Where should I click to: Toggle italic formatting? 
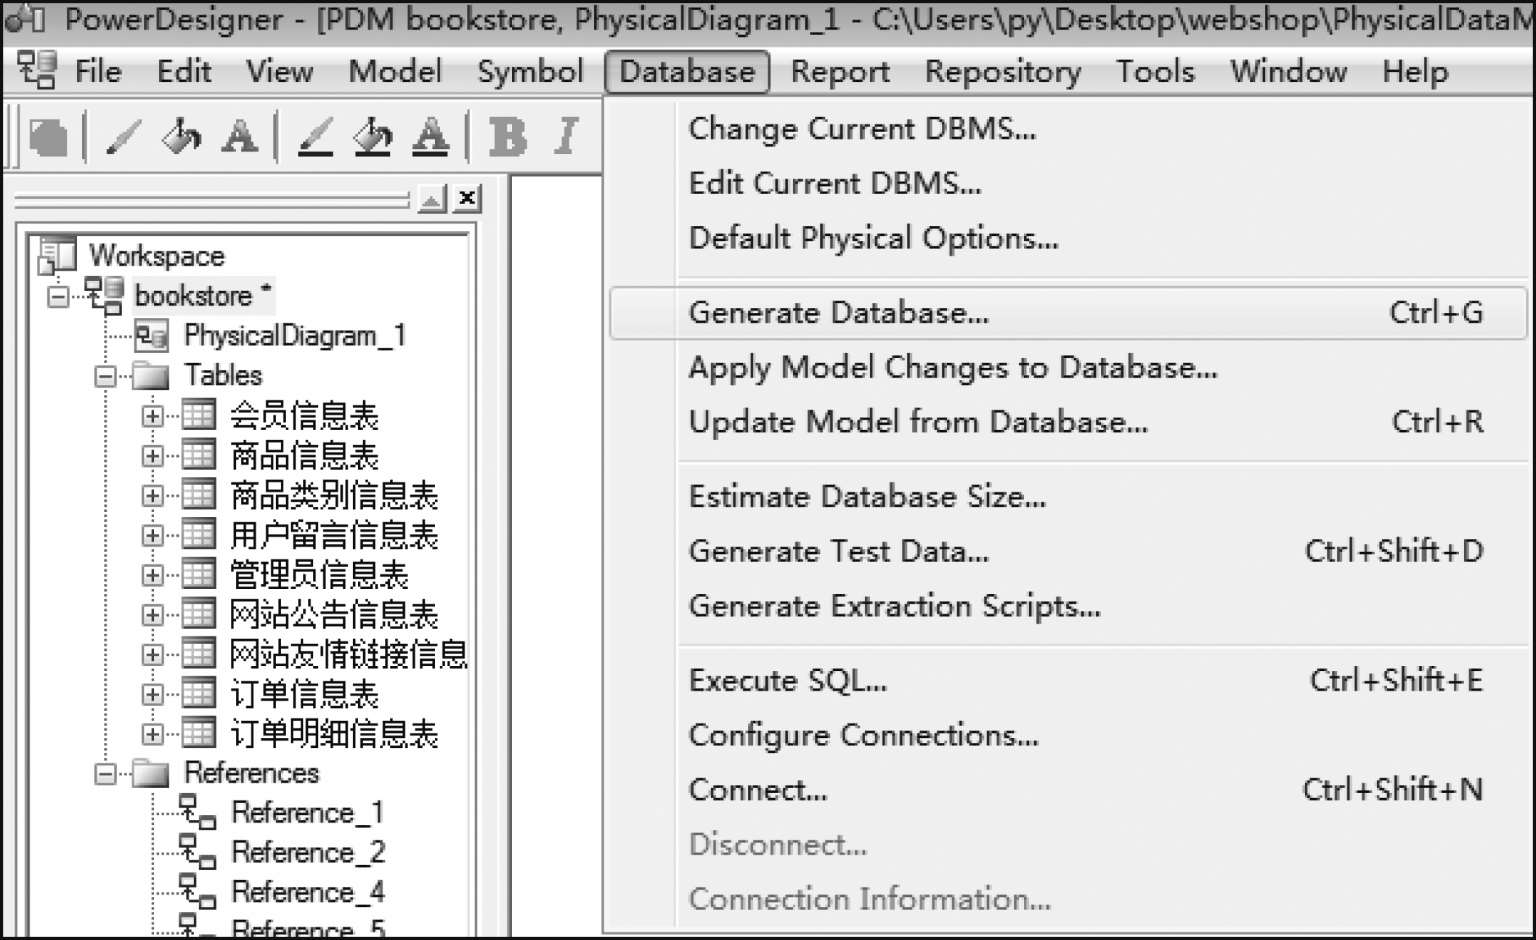click(x=567, y=136)
